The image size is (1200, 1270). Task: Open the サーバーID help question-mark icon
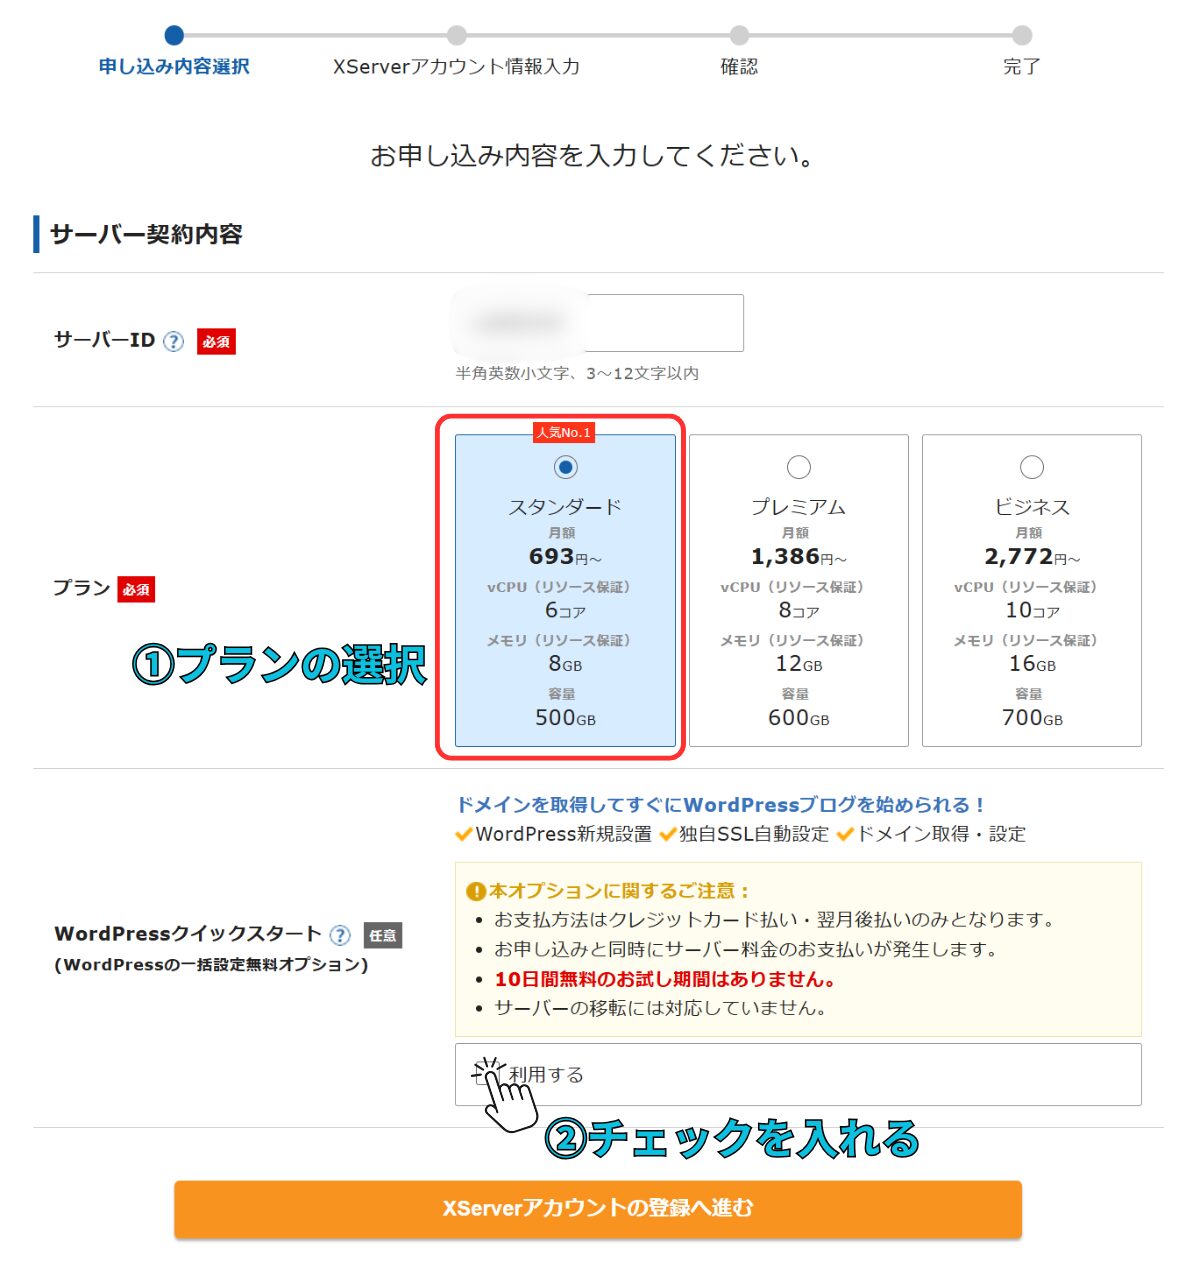point(174,341)
